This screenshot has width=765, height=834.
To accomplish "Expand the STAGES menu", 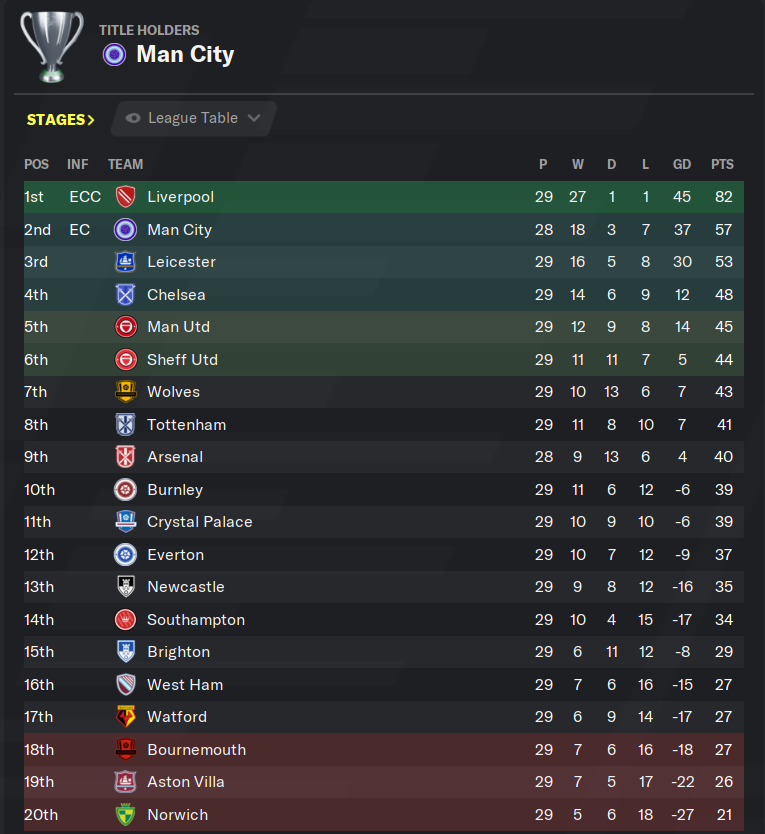I will click(x=61, y=120).
